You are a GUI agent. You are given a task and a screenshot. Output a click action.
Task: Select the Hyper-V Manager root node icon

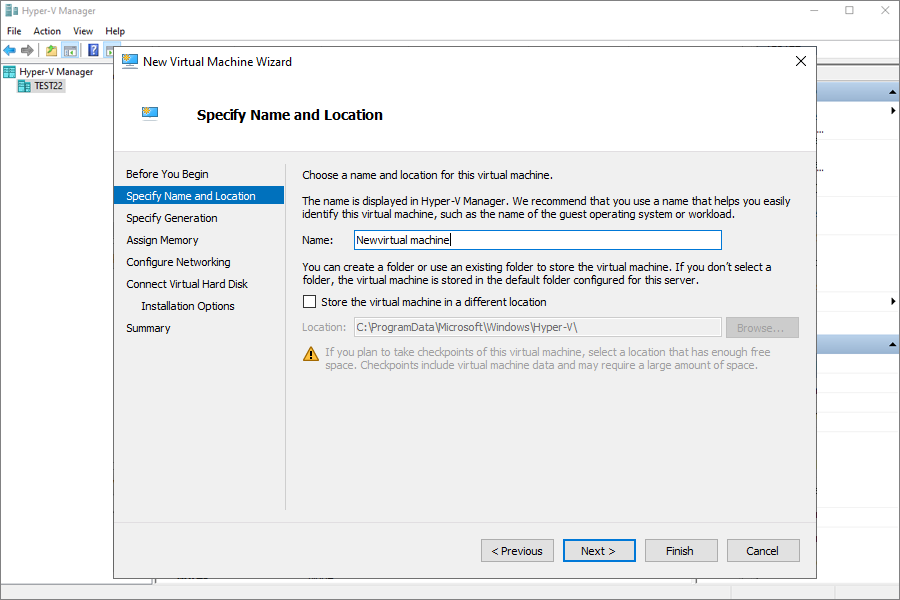tap(10, 72)
